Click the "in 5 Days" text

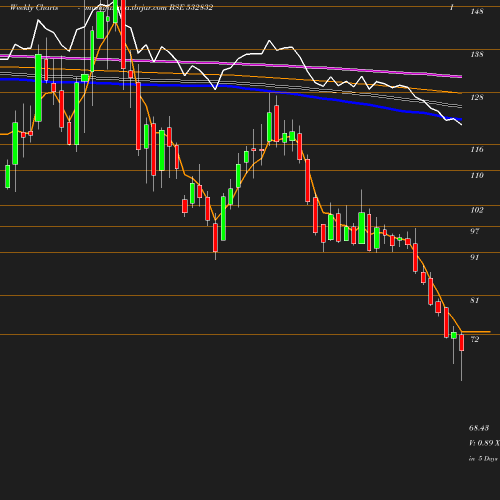pos(483,459)
